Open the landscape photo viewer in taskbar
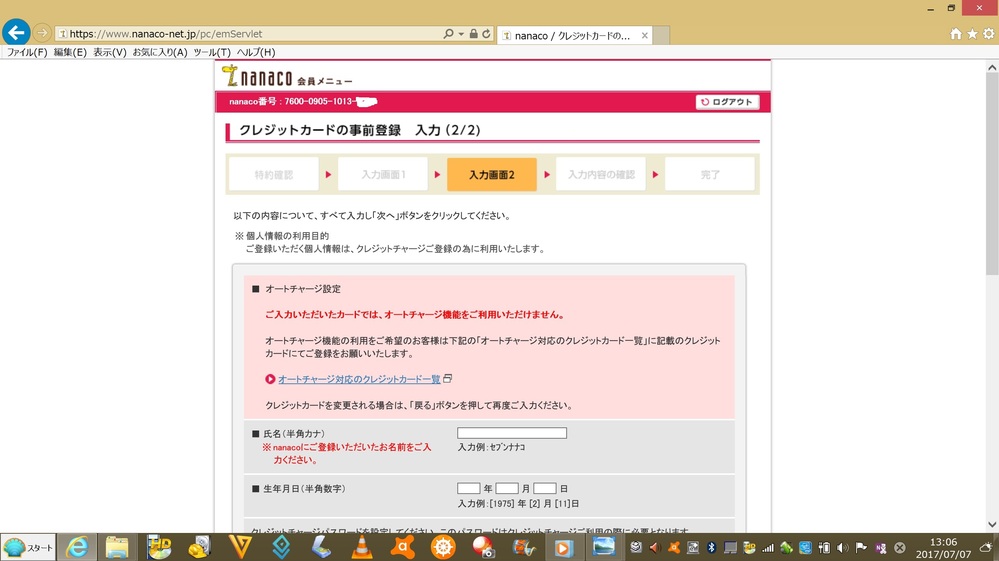This screenshot has height=561, width=999. pos(603,547)
